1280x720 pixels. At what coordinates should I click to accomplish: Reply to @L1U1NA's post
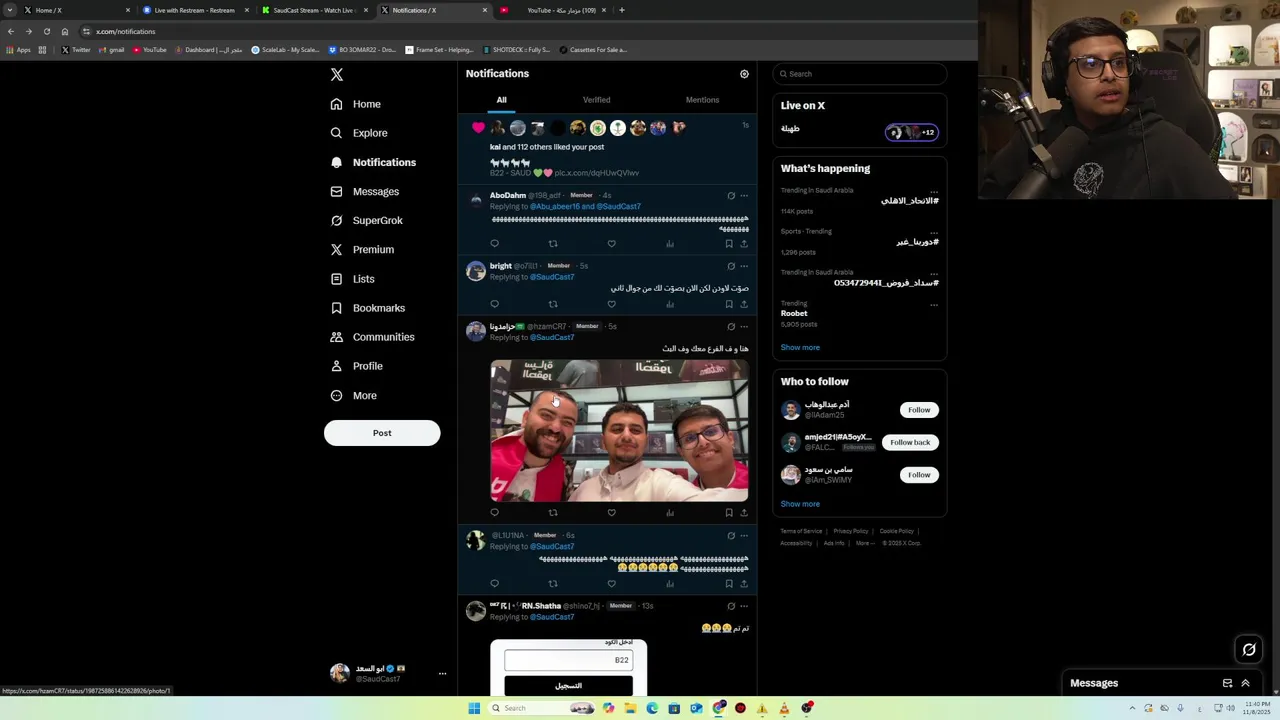494,583
